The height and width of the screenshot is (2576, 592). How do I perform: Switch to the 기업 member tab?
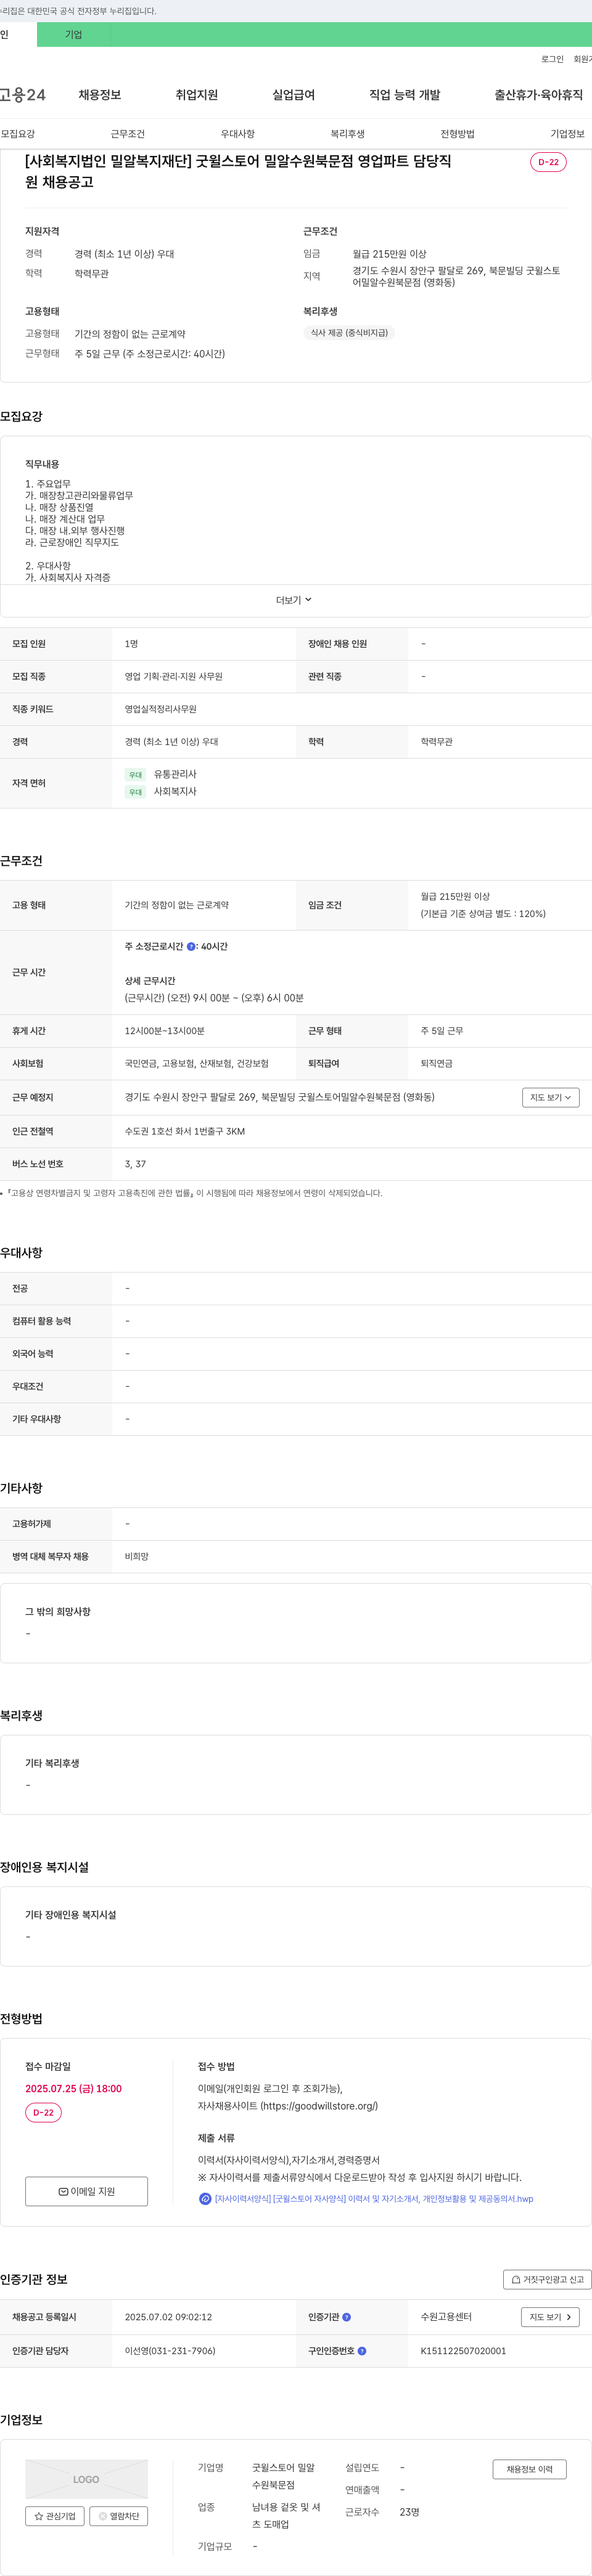tap(73, 34)
